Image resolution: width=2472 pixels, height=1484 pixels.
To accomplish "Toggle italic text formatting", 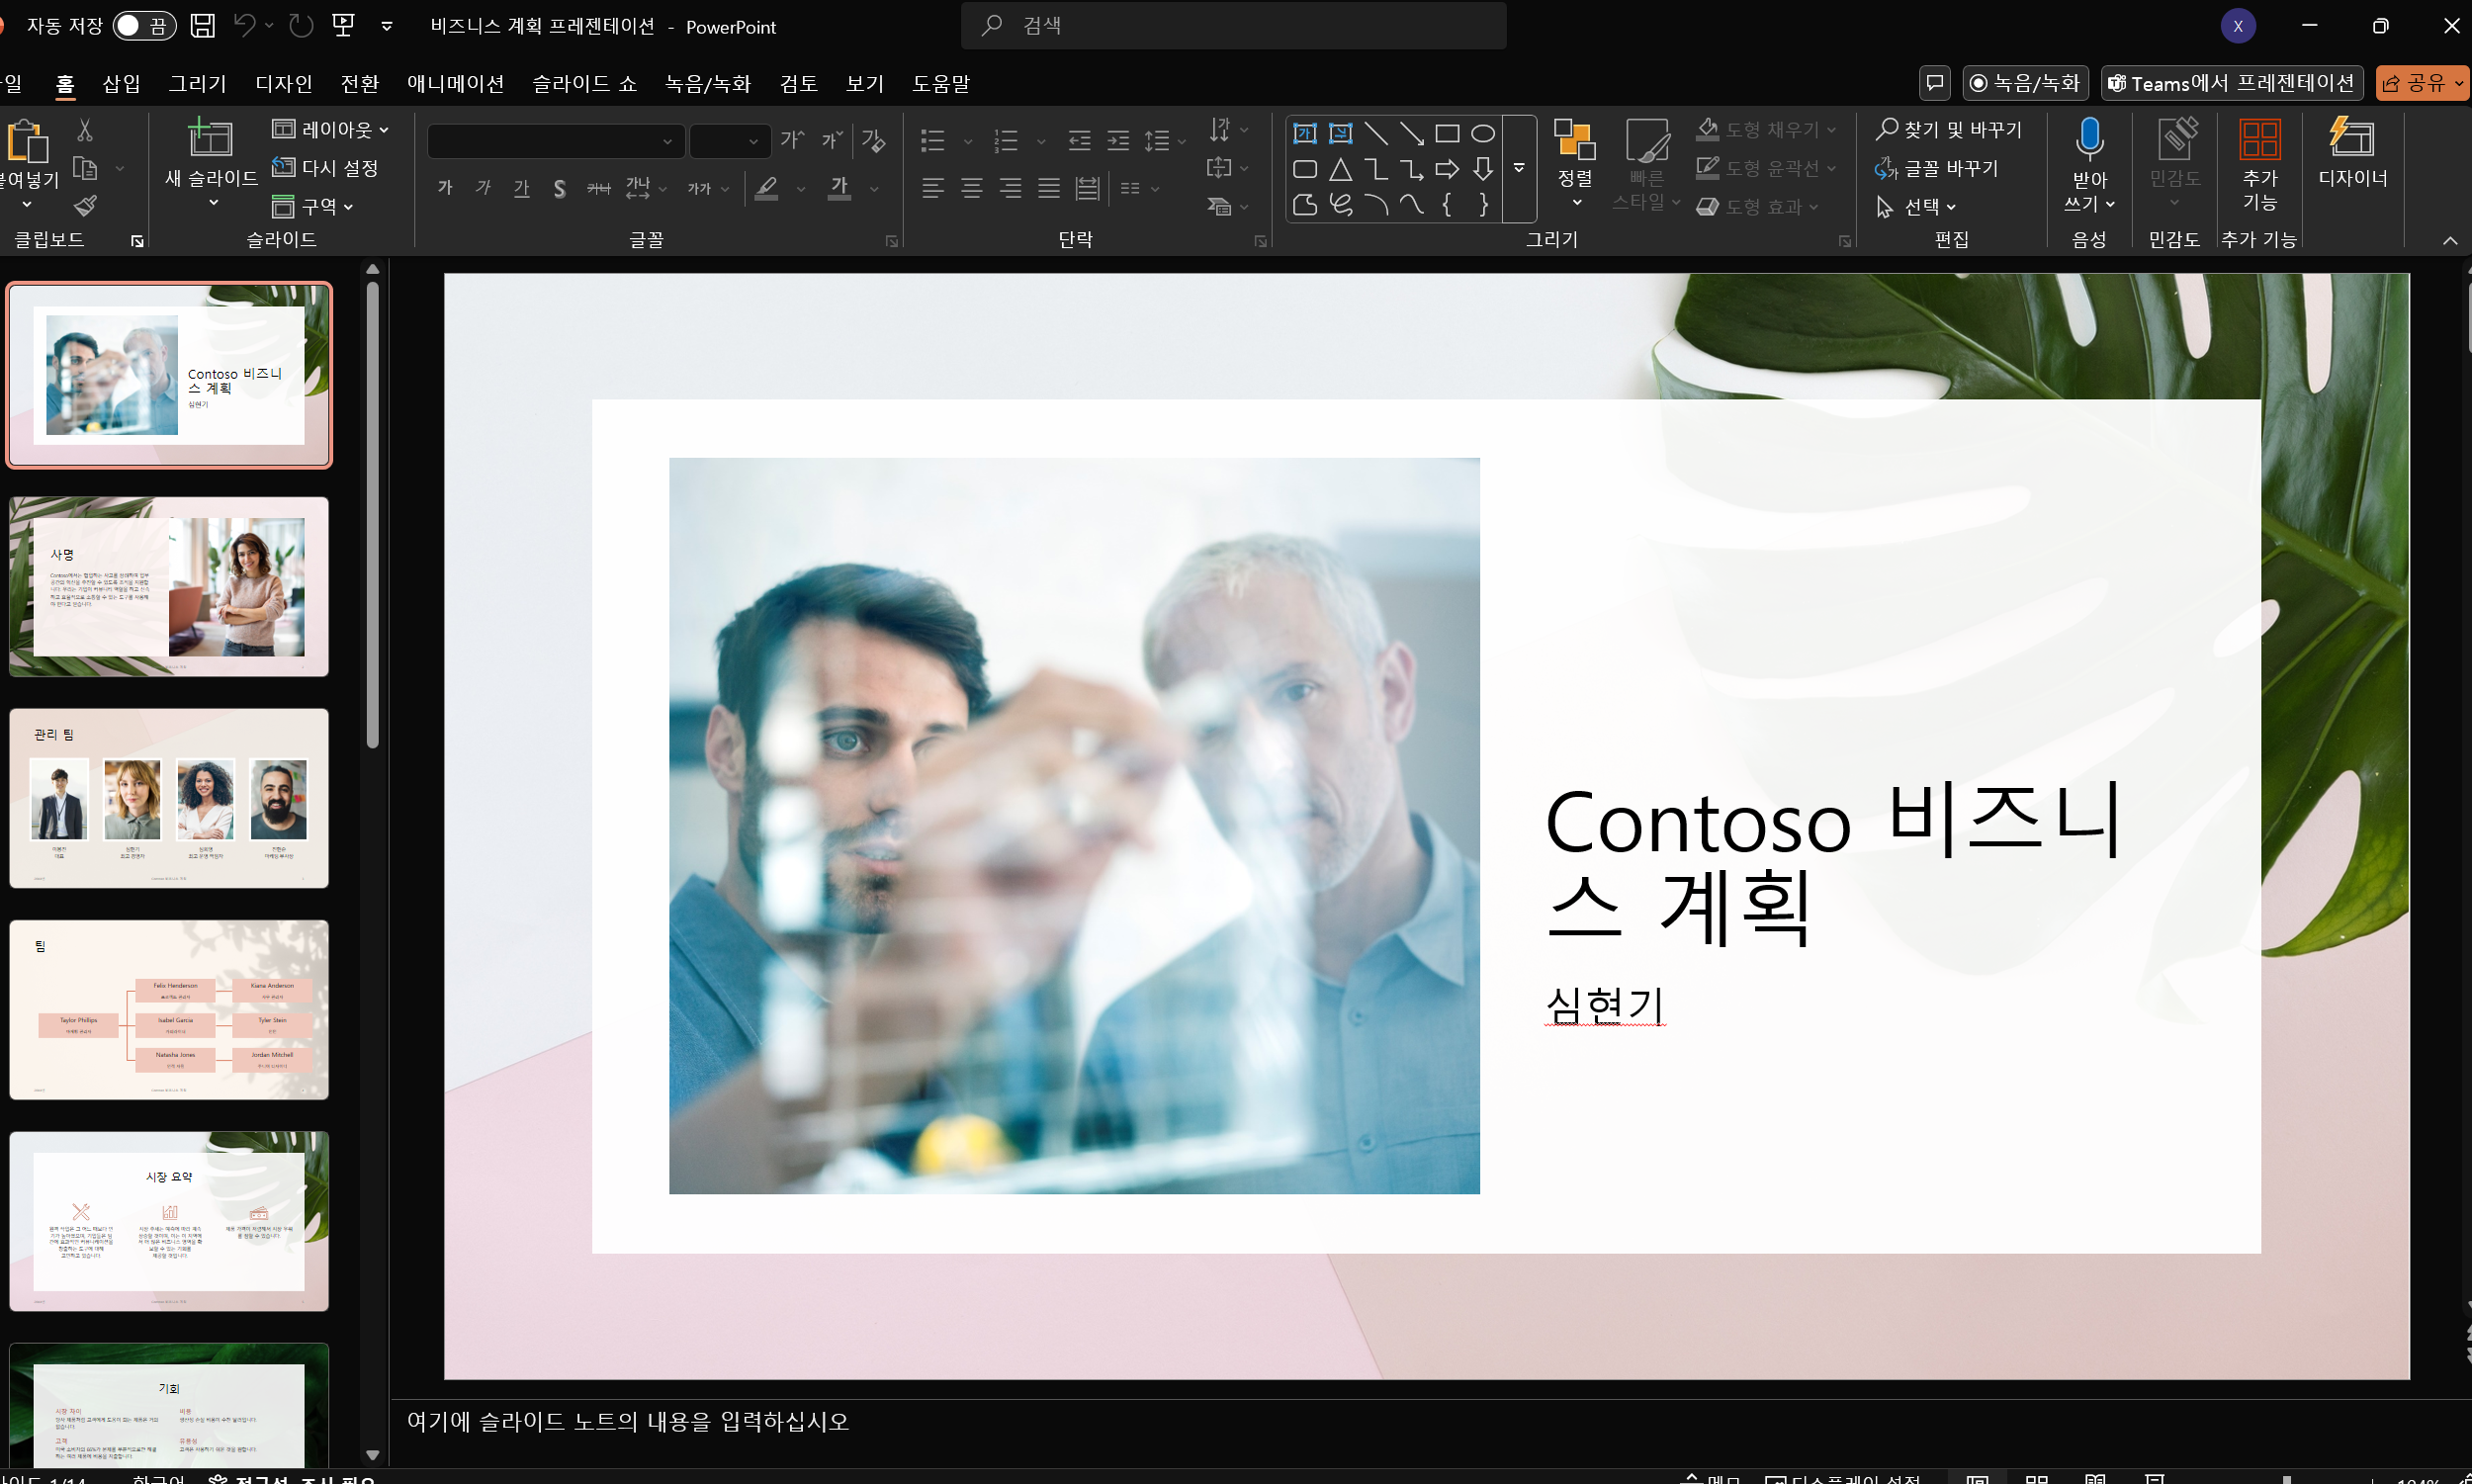I will tap(484, 188).
